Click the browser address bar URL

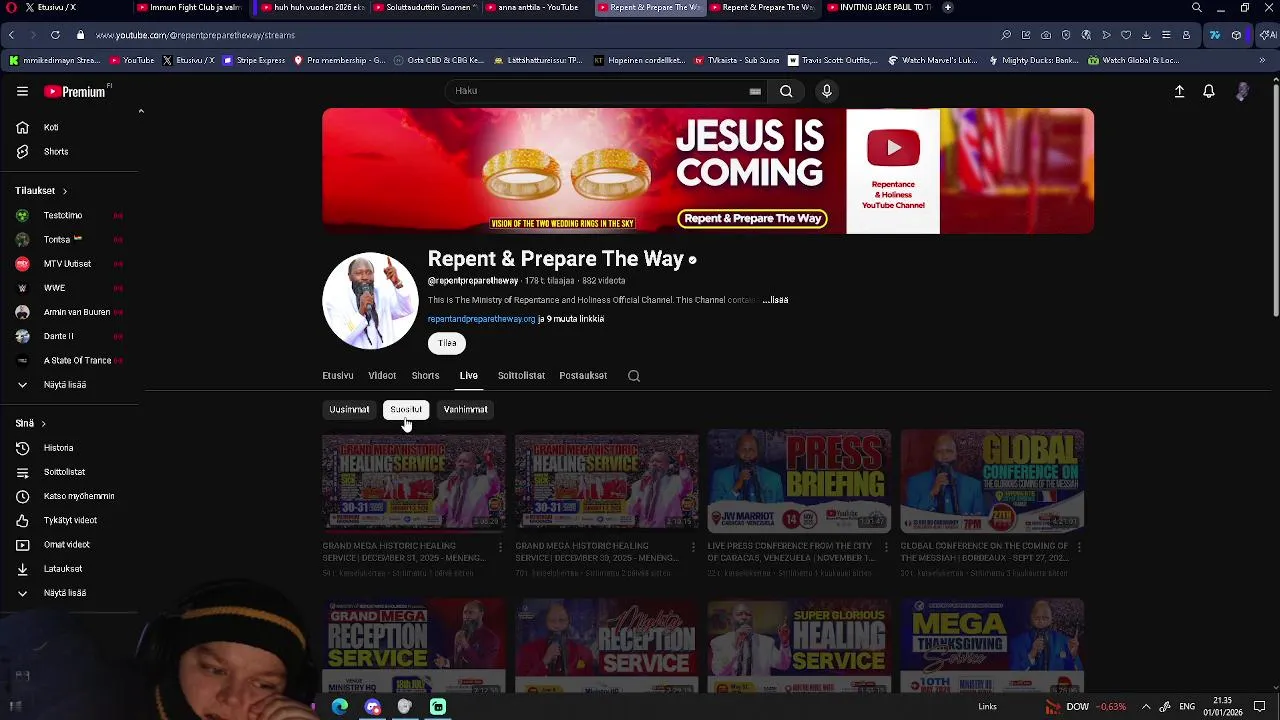point(195,35)
